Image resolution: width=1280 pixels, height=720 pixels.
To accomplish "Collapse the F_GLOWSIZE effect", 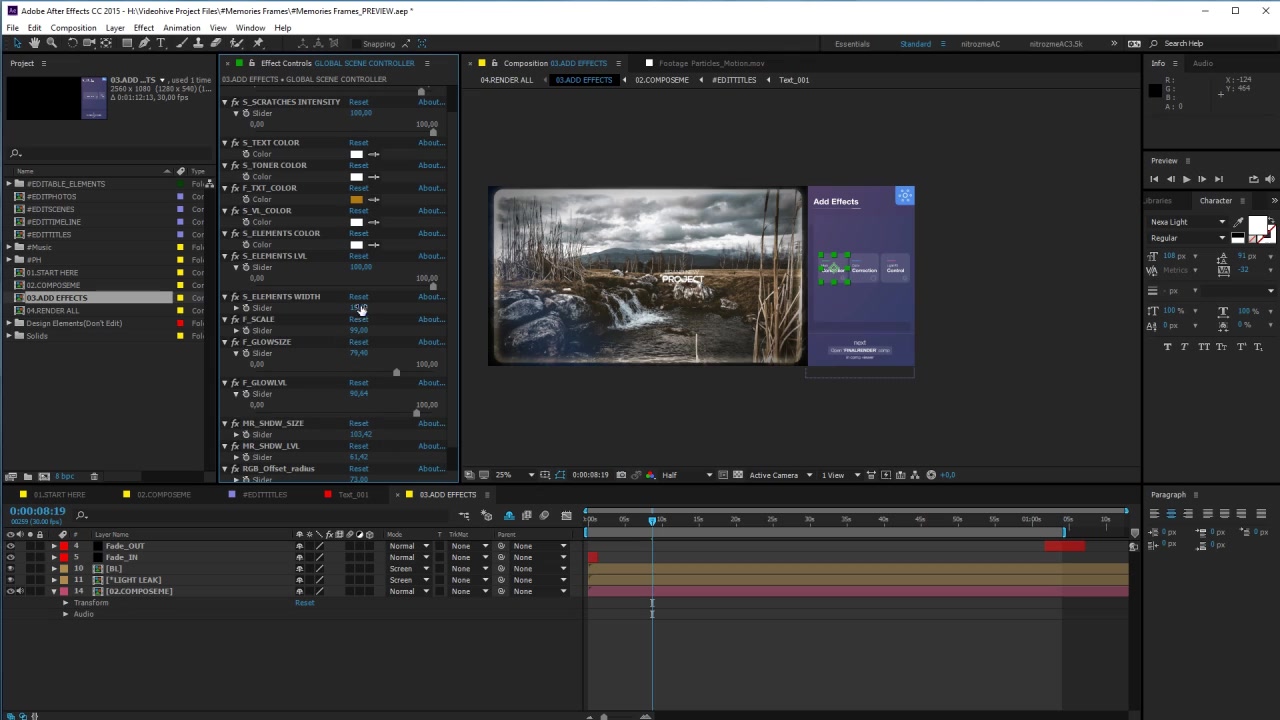I will [225, 342].
